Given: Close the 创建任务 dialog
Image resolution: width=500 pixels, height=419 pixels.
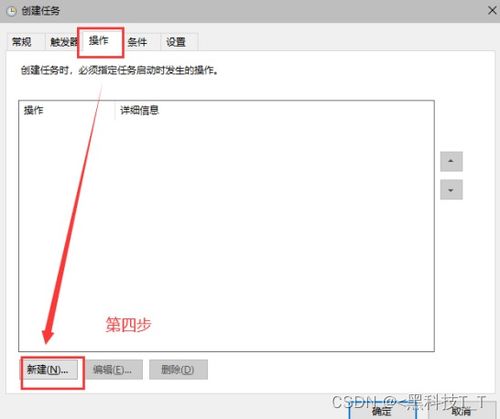Looking at the screenshot, I should [x=492, y=11].
